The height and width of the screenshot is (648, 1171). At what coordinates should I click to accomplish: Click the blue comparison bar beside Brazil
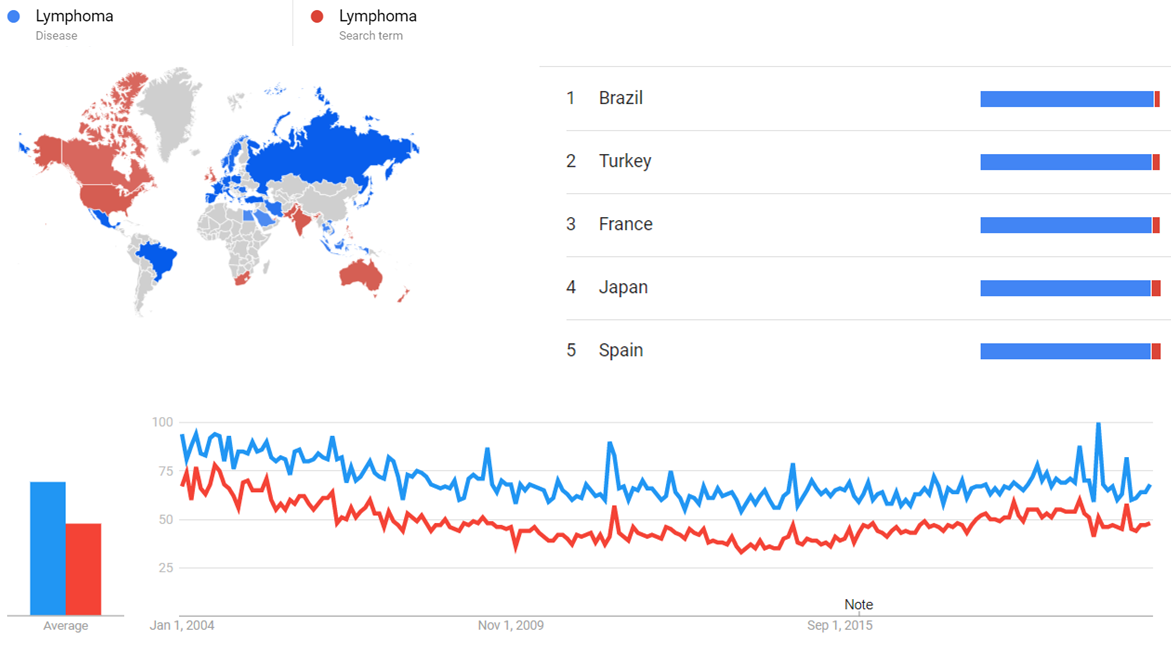pos(1066,99)
